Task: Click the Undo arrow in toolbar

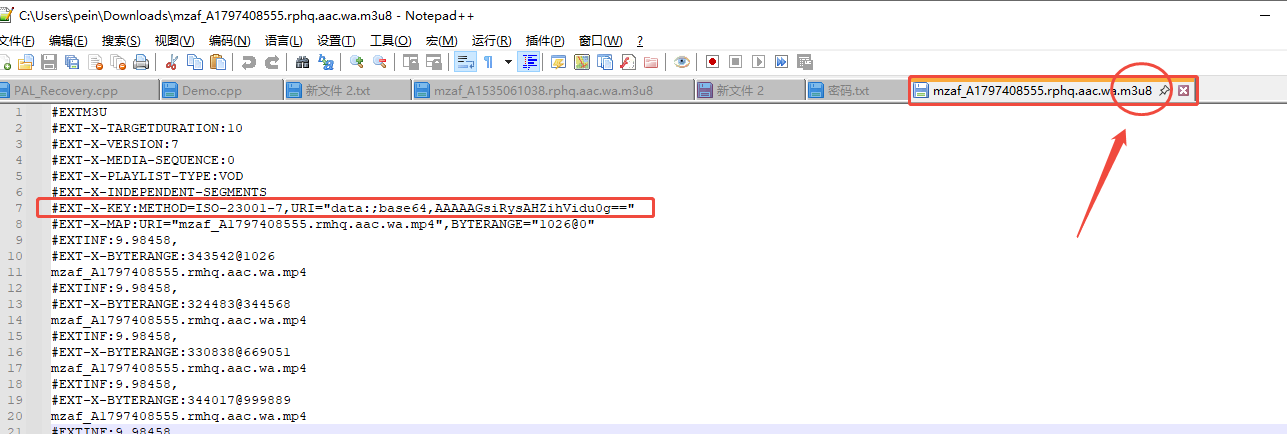Action: [x=248, y=62]
